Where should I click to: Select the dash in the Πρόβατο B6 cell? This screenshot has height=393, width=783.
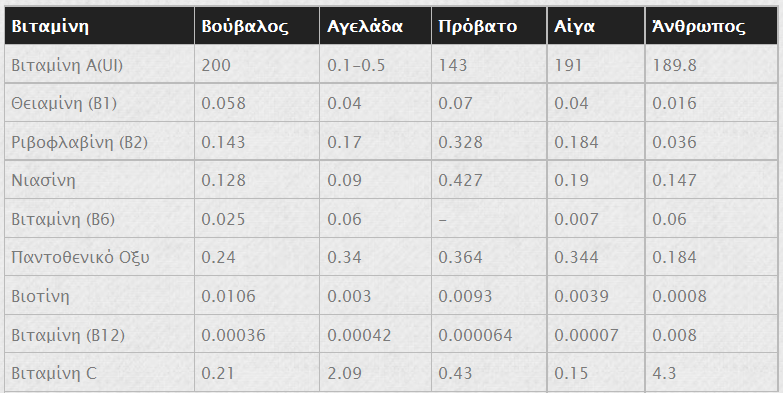click(442, 219)
